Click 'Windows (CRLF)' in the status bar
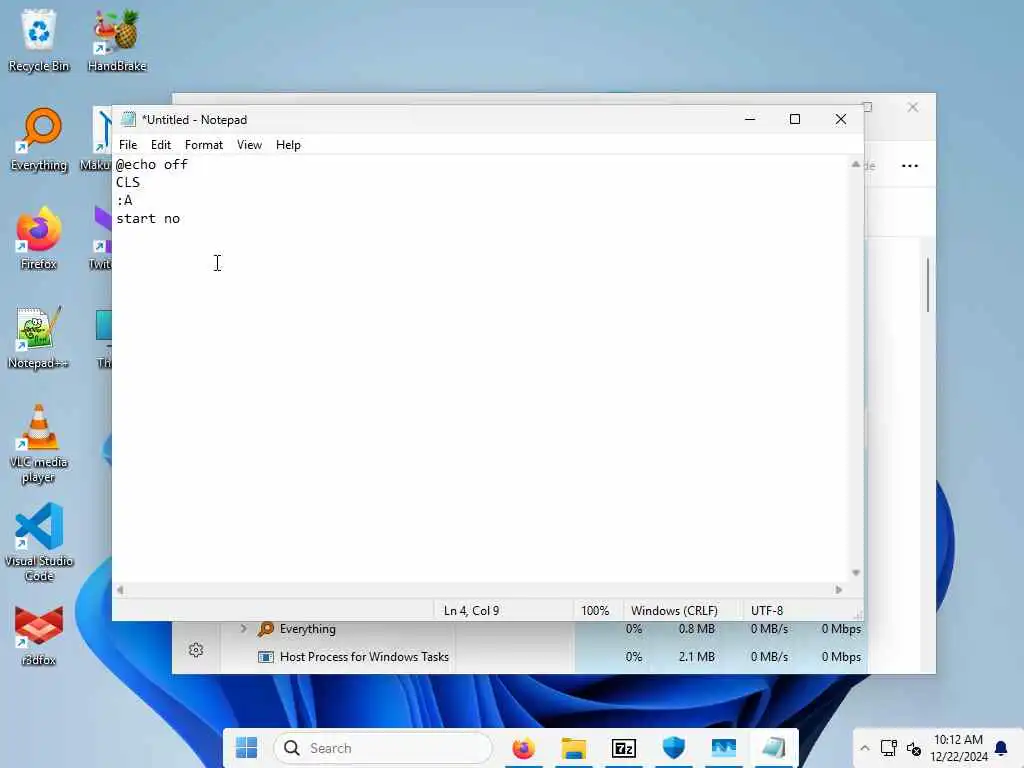1024x768 pixels. point(674,611)
